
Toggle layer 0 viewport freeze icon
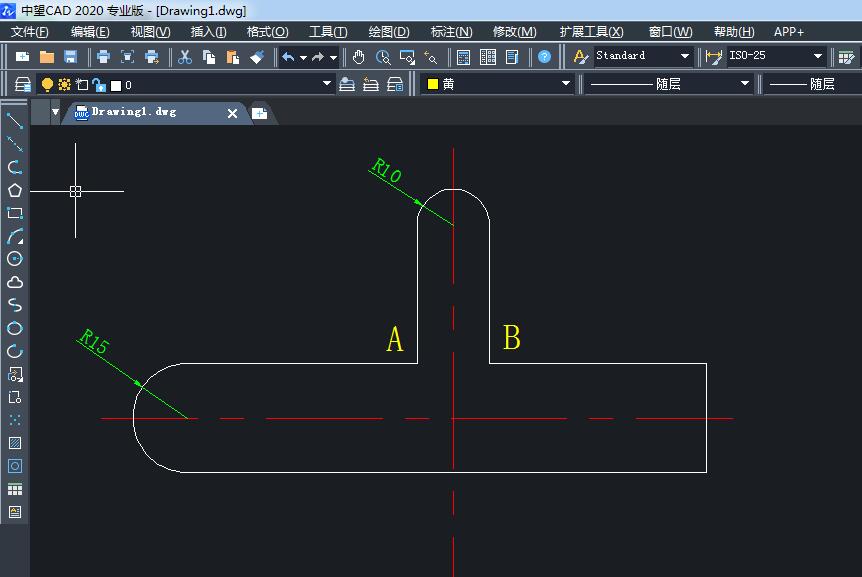(x=82, y=84)
